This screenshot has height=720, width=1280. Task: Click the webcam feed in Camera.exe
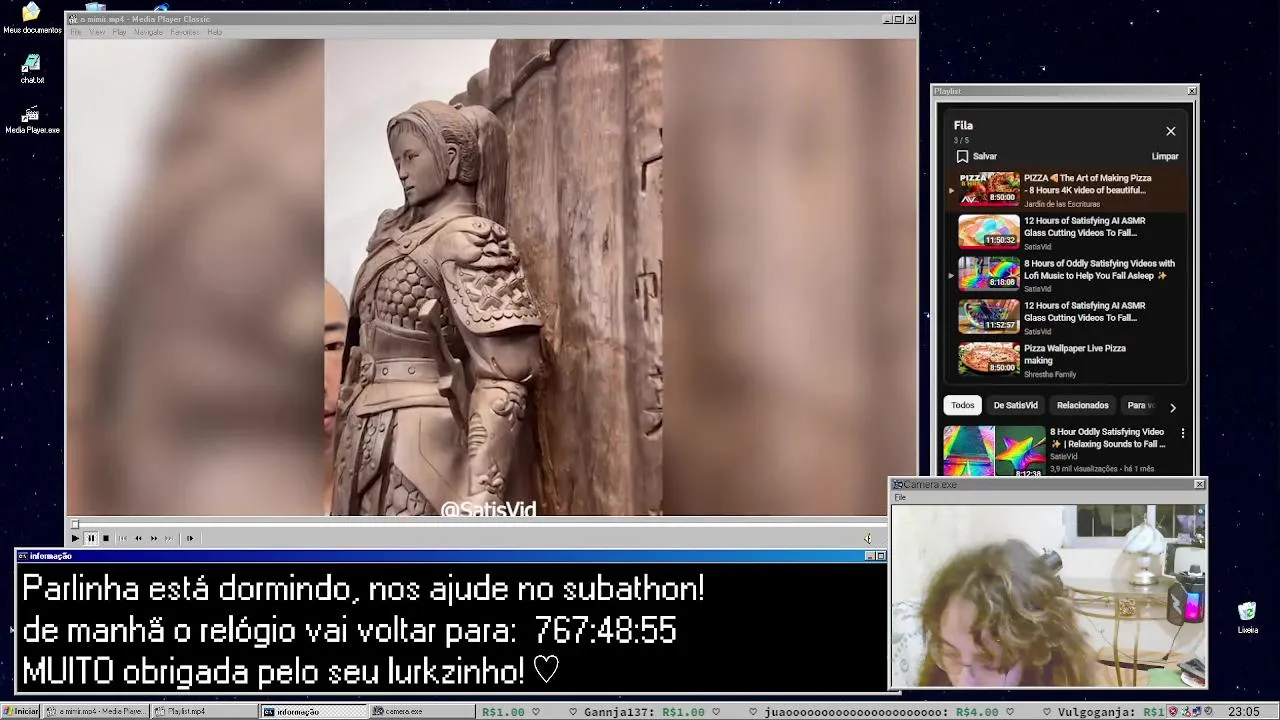tap(1048, 595)
